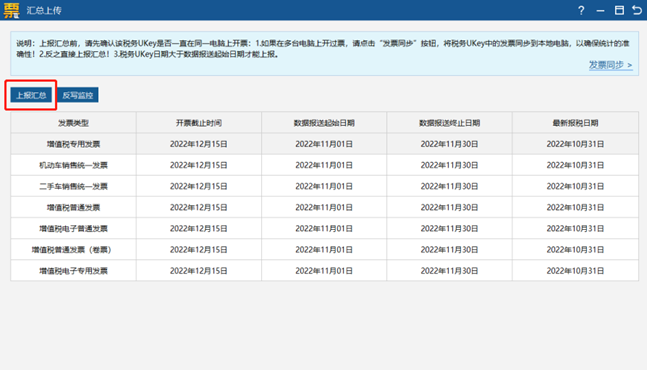647x370 pixels.
Task: Select the 二手车销售统一发票 row
Action: coord(324,186)
